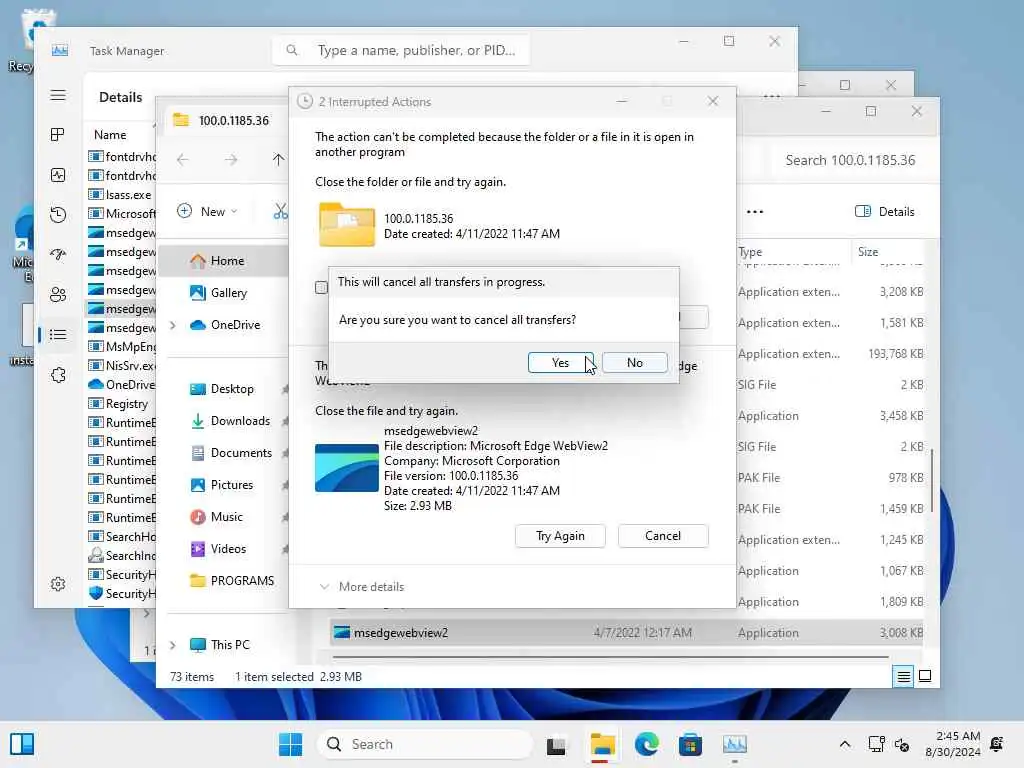Open the clock showing 2:45 AM
The image size is (1024, 768).
[x=953, y=744]
